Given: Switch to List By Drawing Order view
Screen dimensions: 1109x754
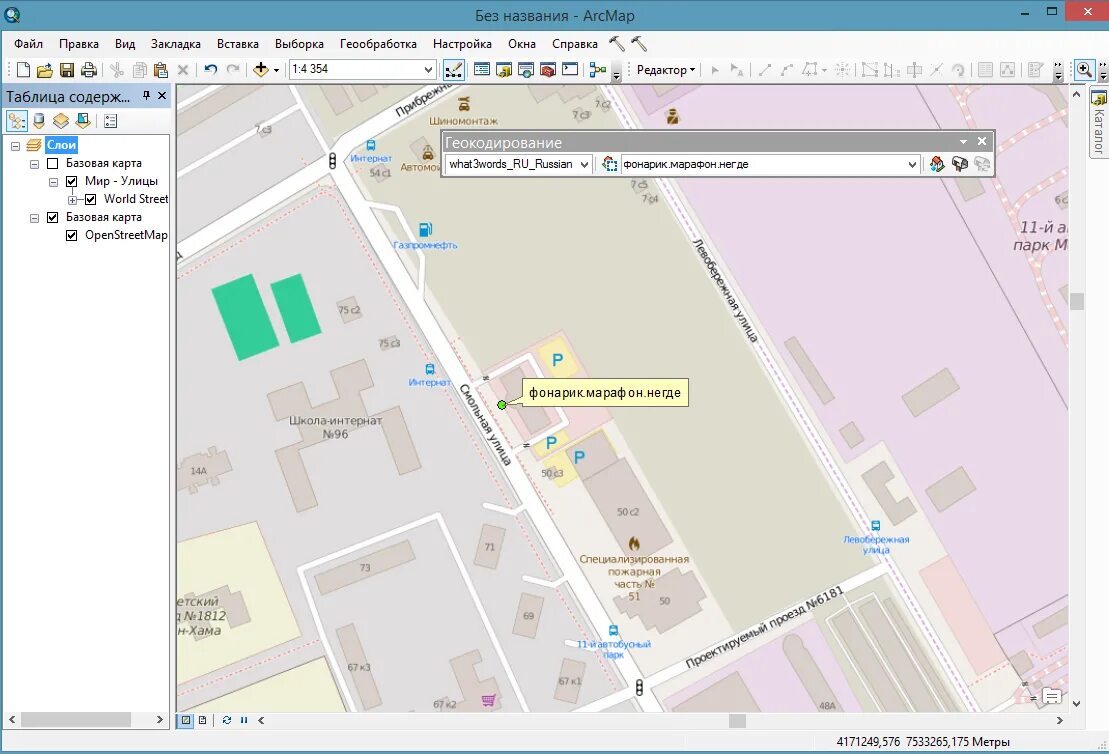Looking at the screenshot, I should (16, 121).
